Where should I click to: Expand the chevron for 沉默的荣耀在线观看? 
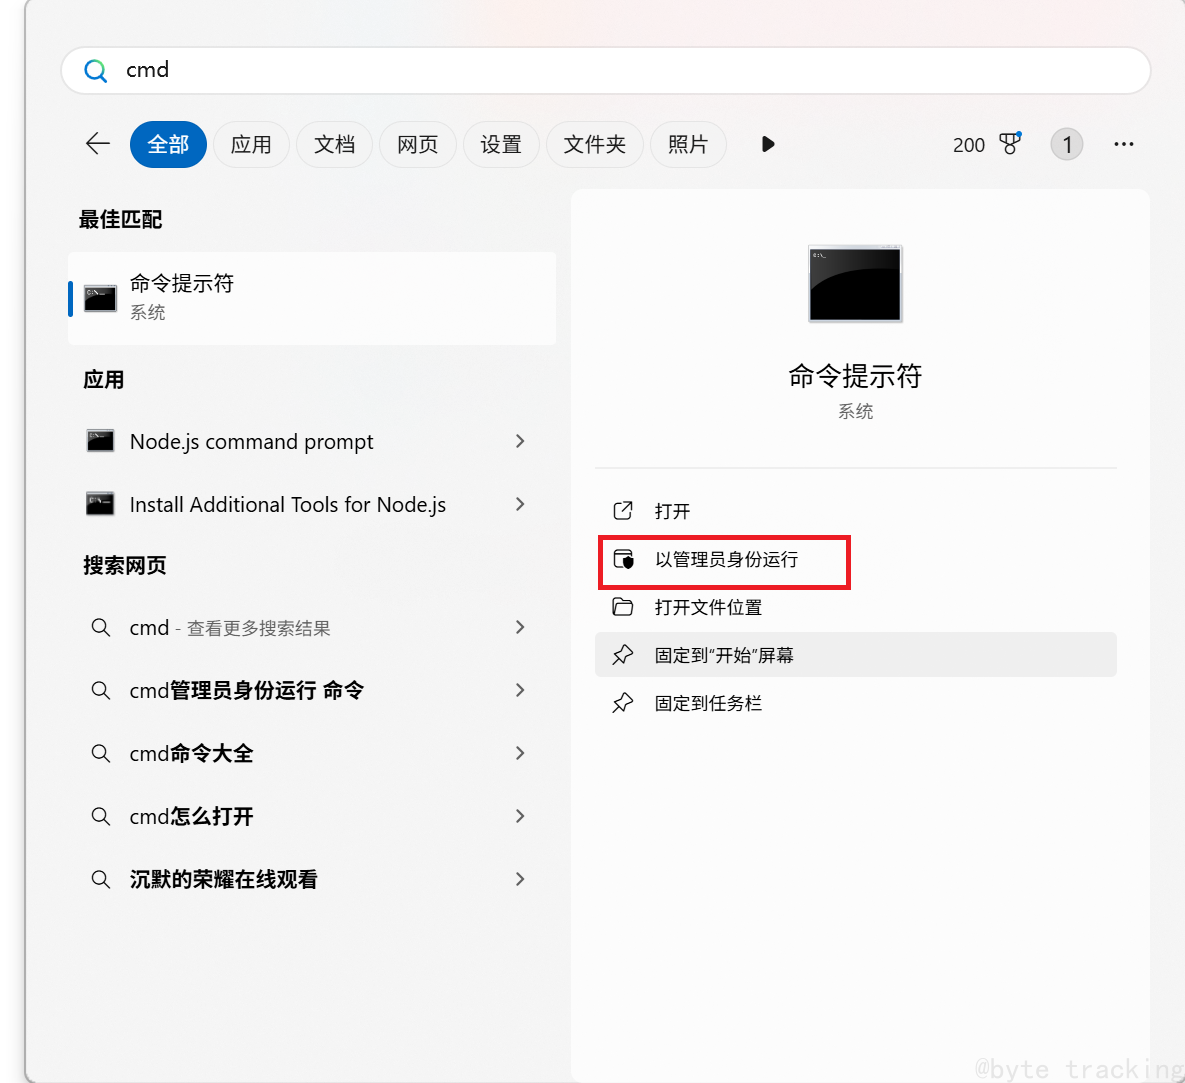pos(520,879)
